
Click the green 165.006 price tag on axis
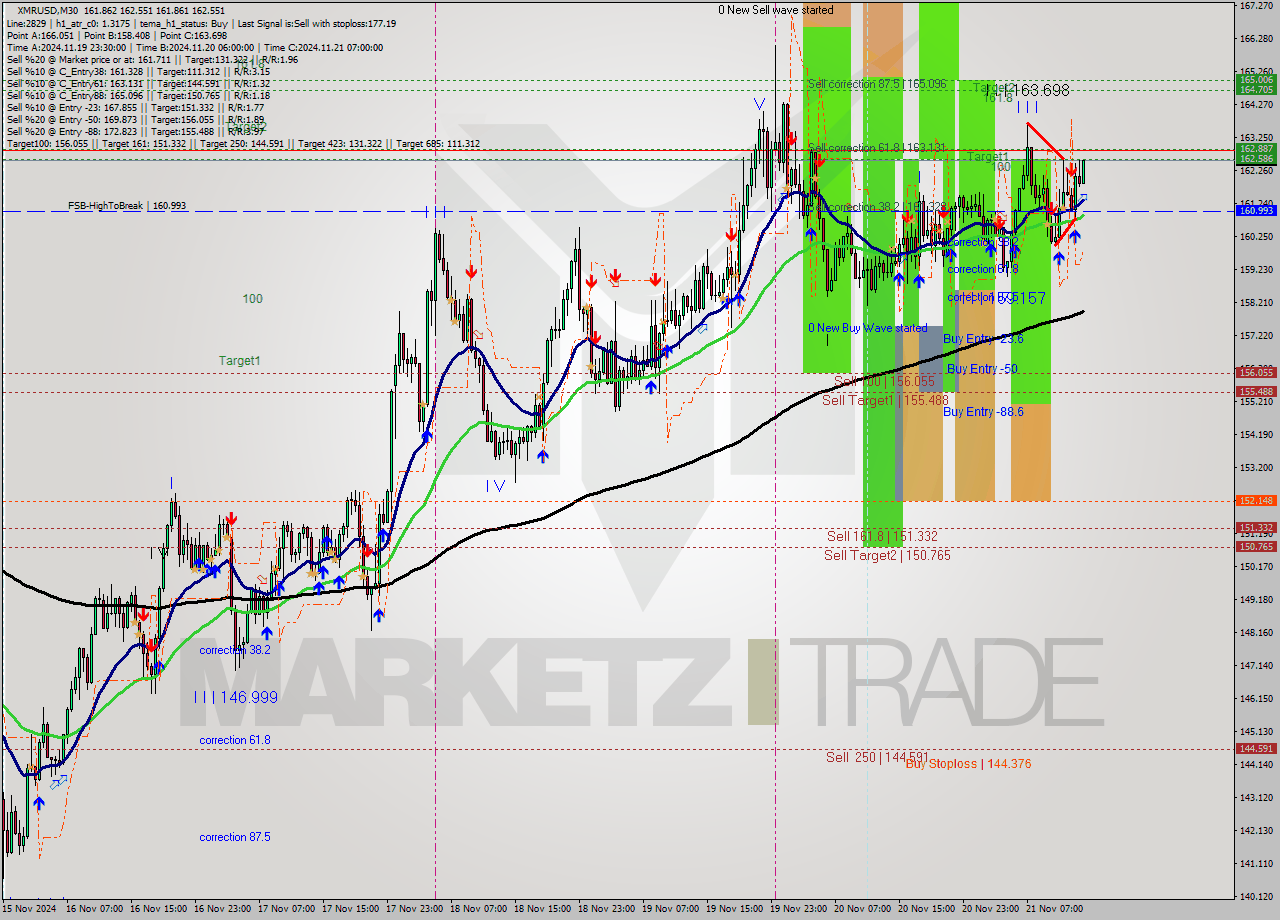(1256, 79)
